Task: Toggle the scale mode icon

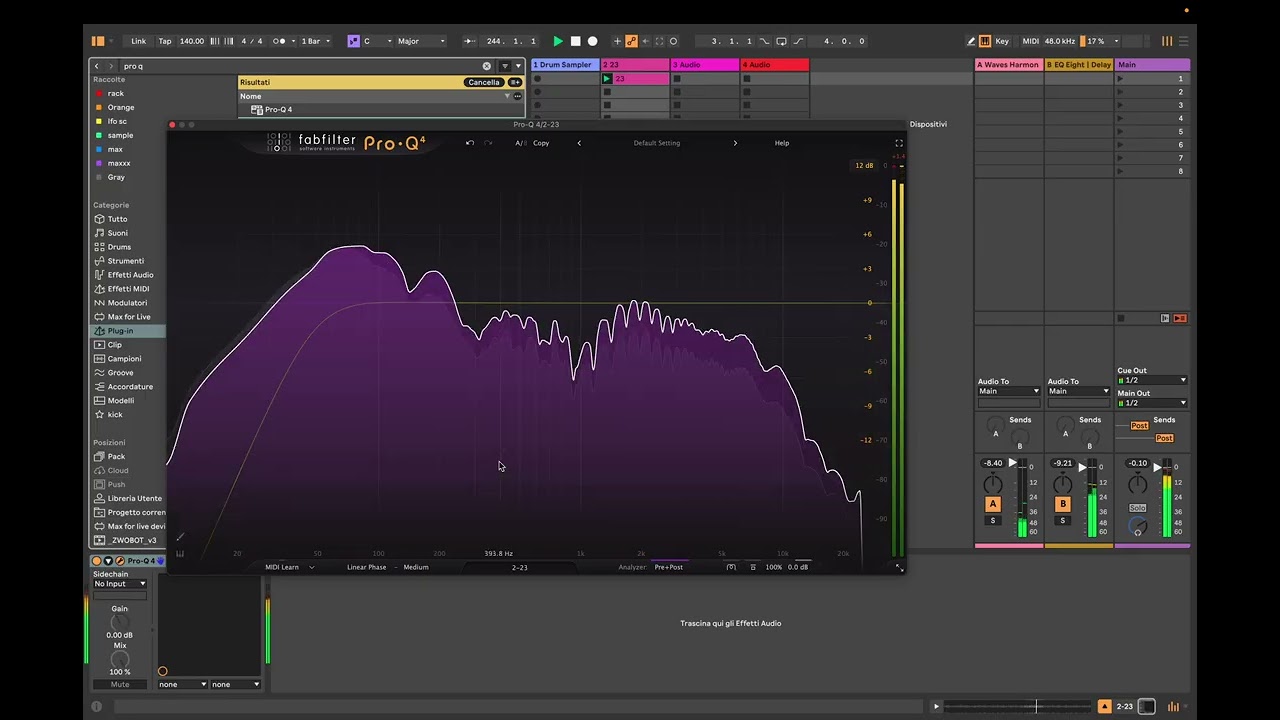Action: coord(353,41)
